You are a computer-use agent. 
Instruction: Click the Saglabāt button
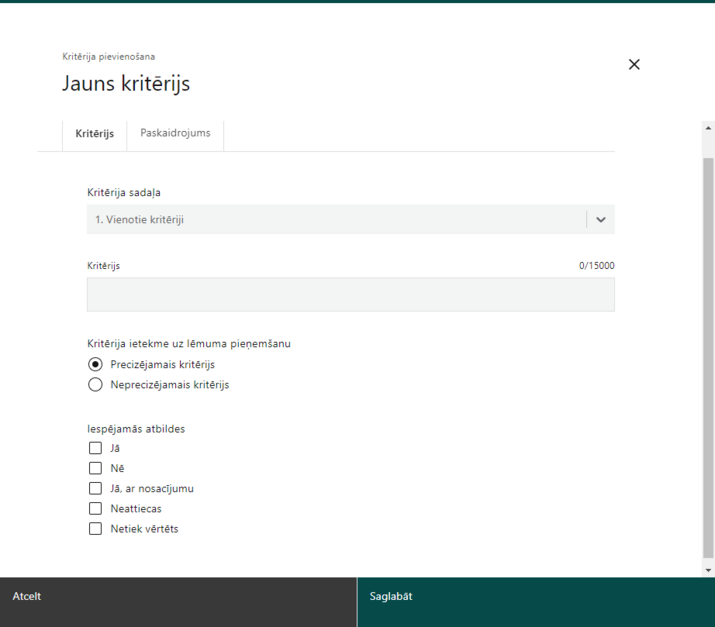536,602
